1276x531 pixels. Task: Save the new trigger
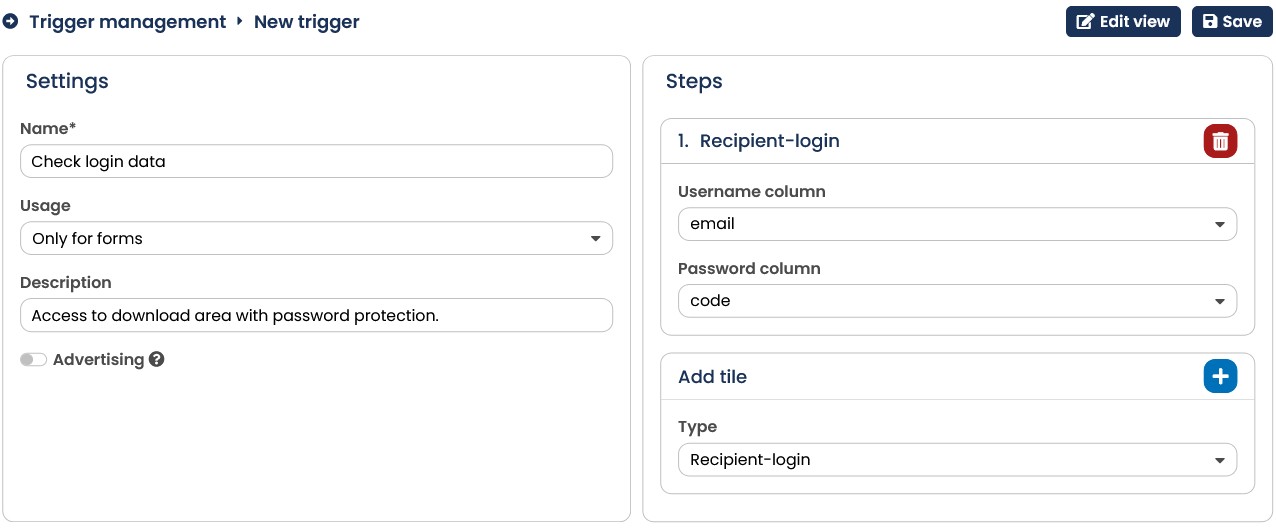[1231, 21]
